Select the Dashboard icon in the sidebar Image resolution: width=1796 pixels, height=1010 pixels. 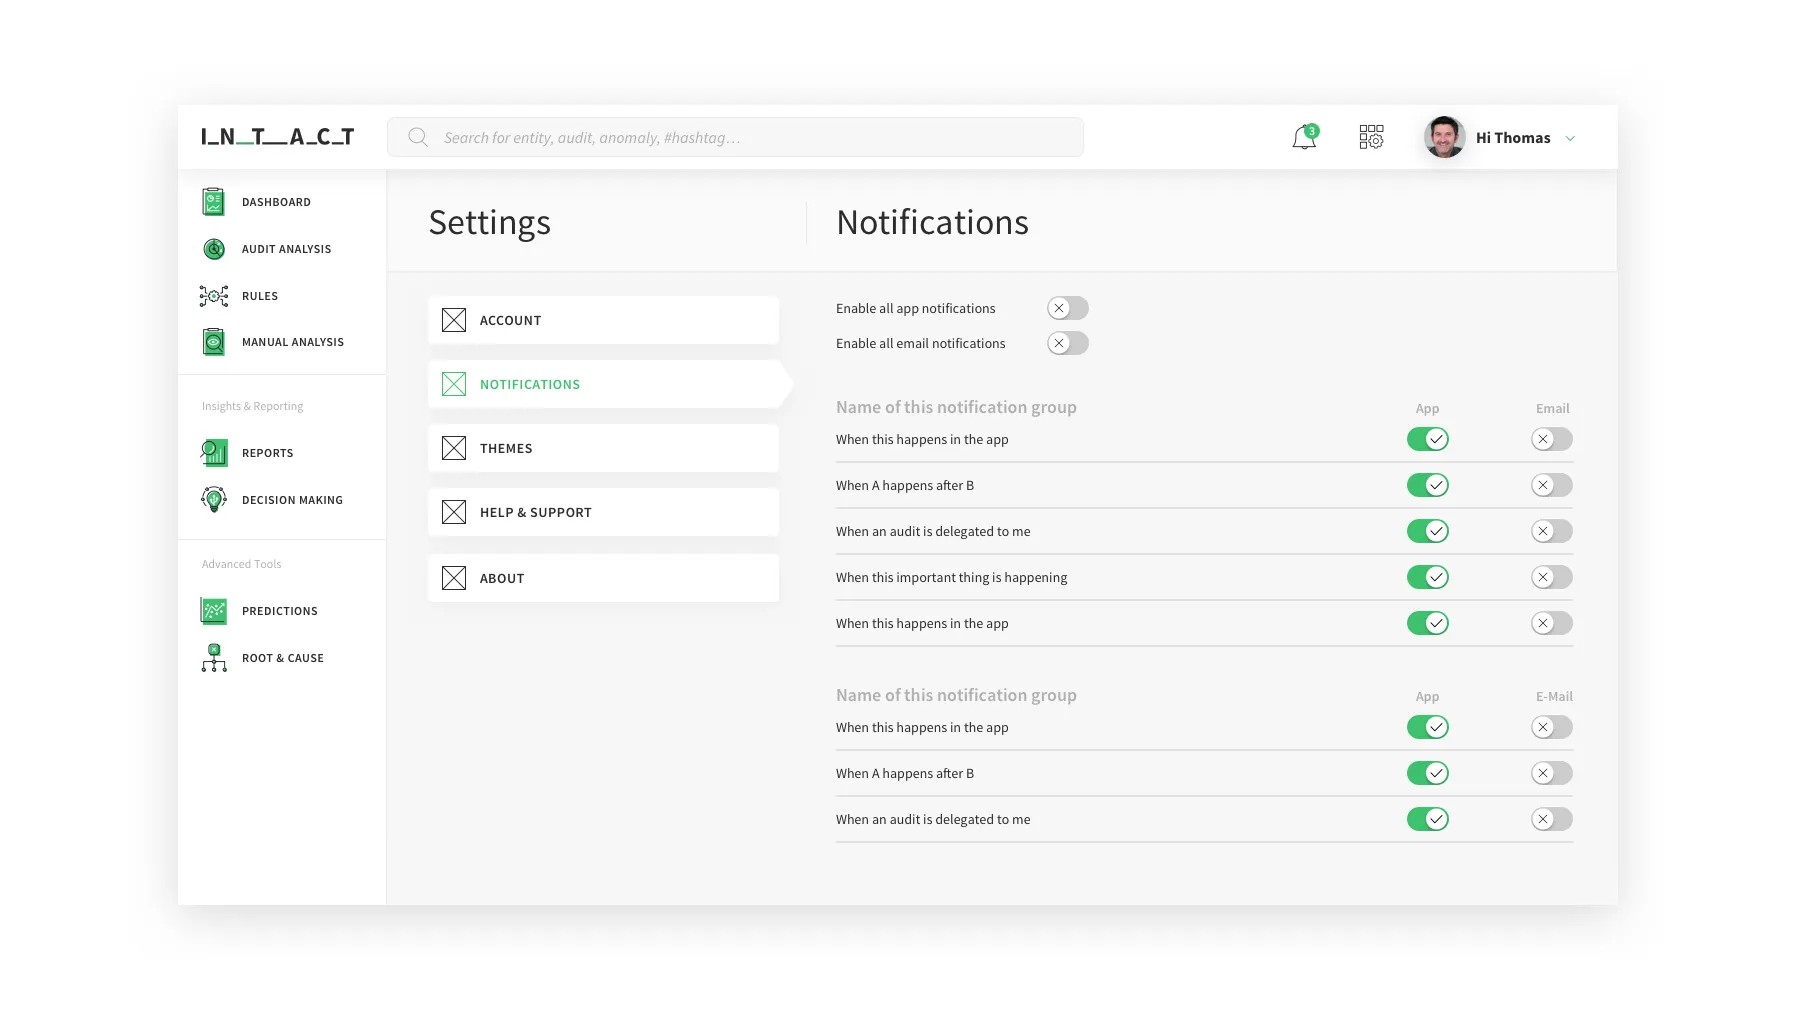pos(213,201)
